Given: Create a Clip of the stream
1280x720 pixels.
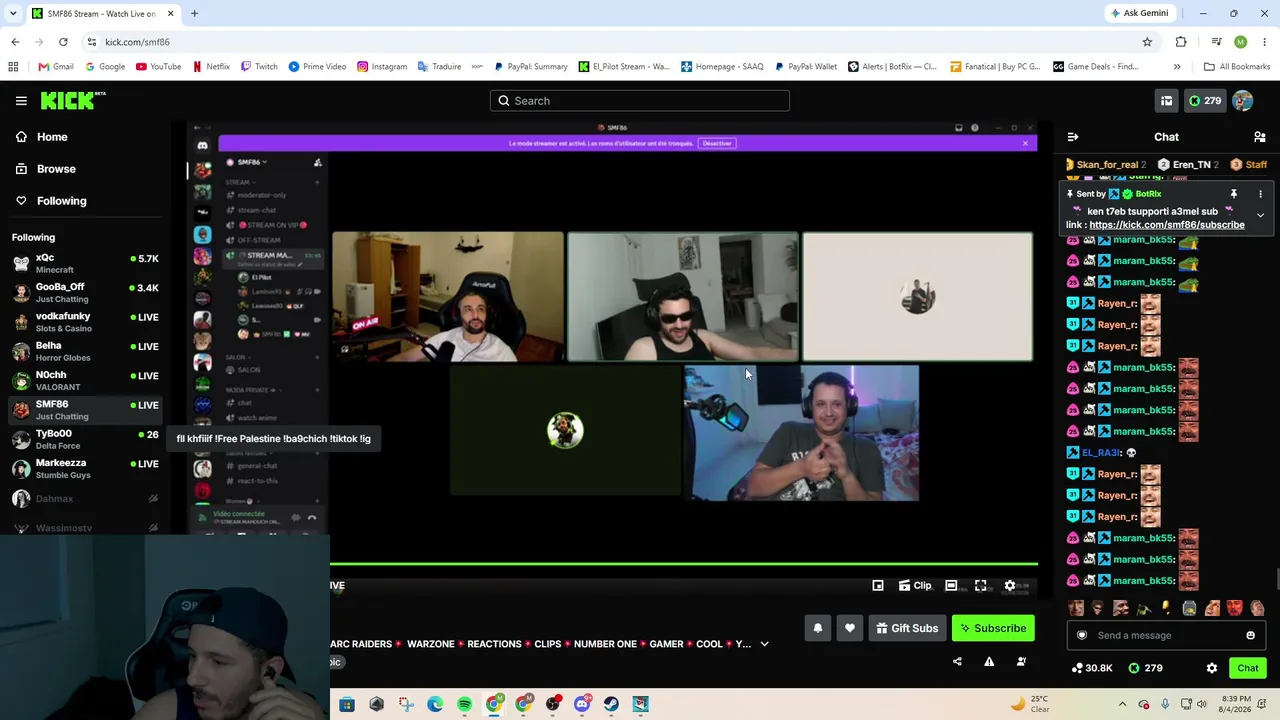Looking at the screenshot, I should [x=915, y=586].
